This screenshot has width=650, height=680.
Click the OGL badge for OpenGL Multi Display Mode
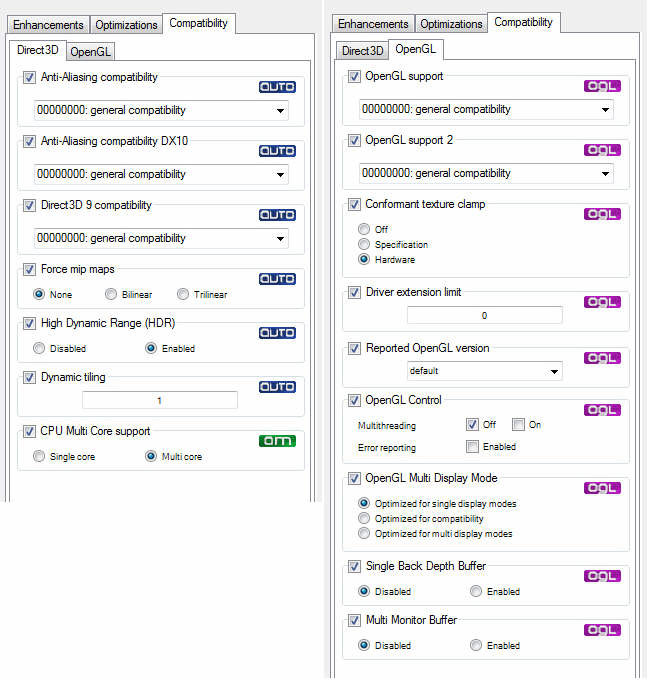pos(602,488)
